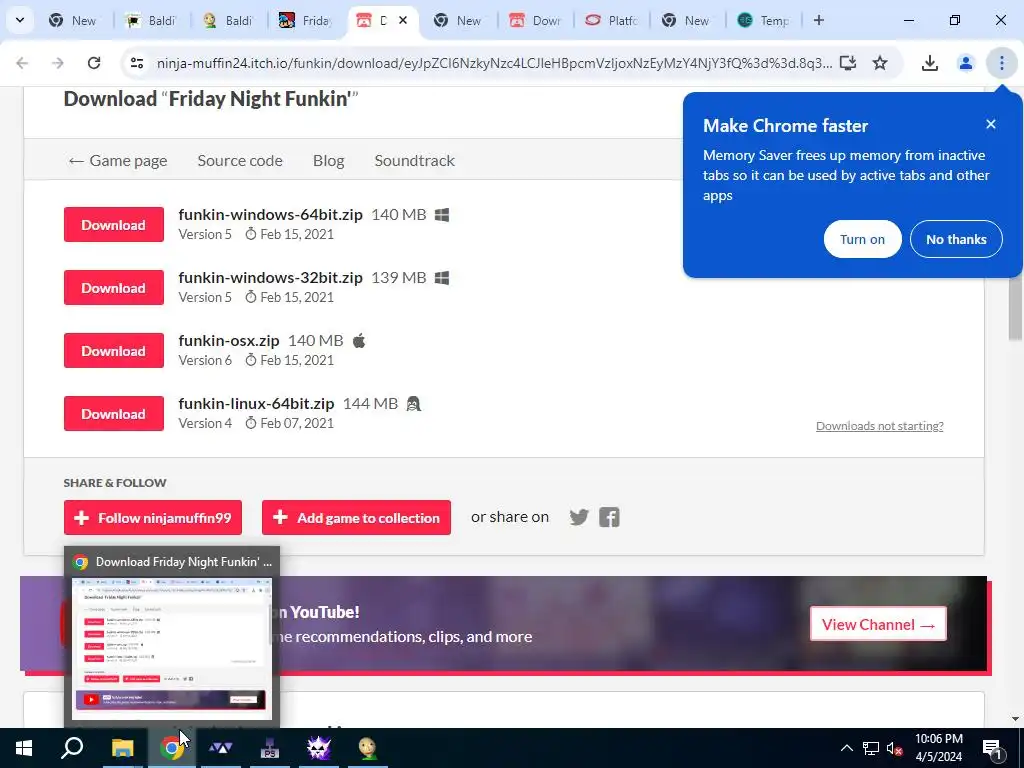The image size is (1024, 768).
Task: Click Linux penguin icon beside linux zip
Action: click(413, 404)
